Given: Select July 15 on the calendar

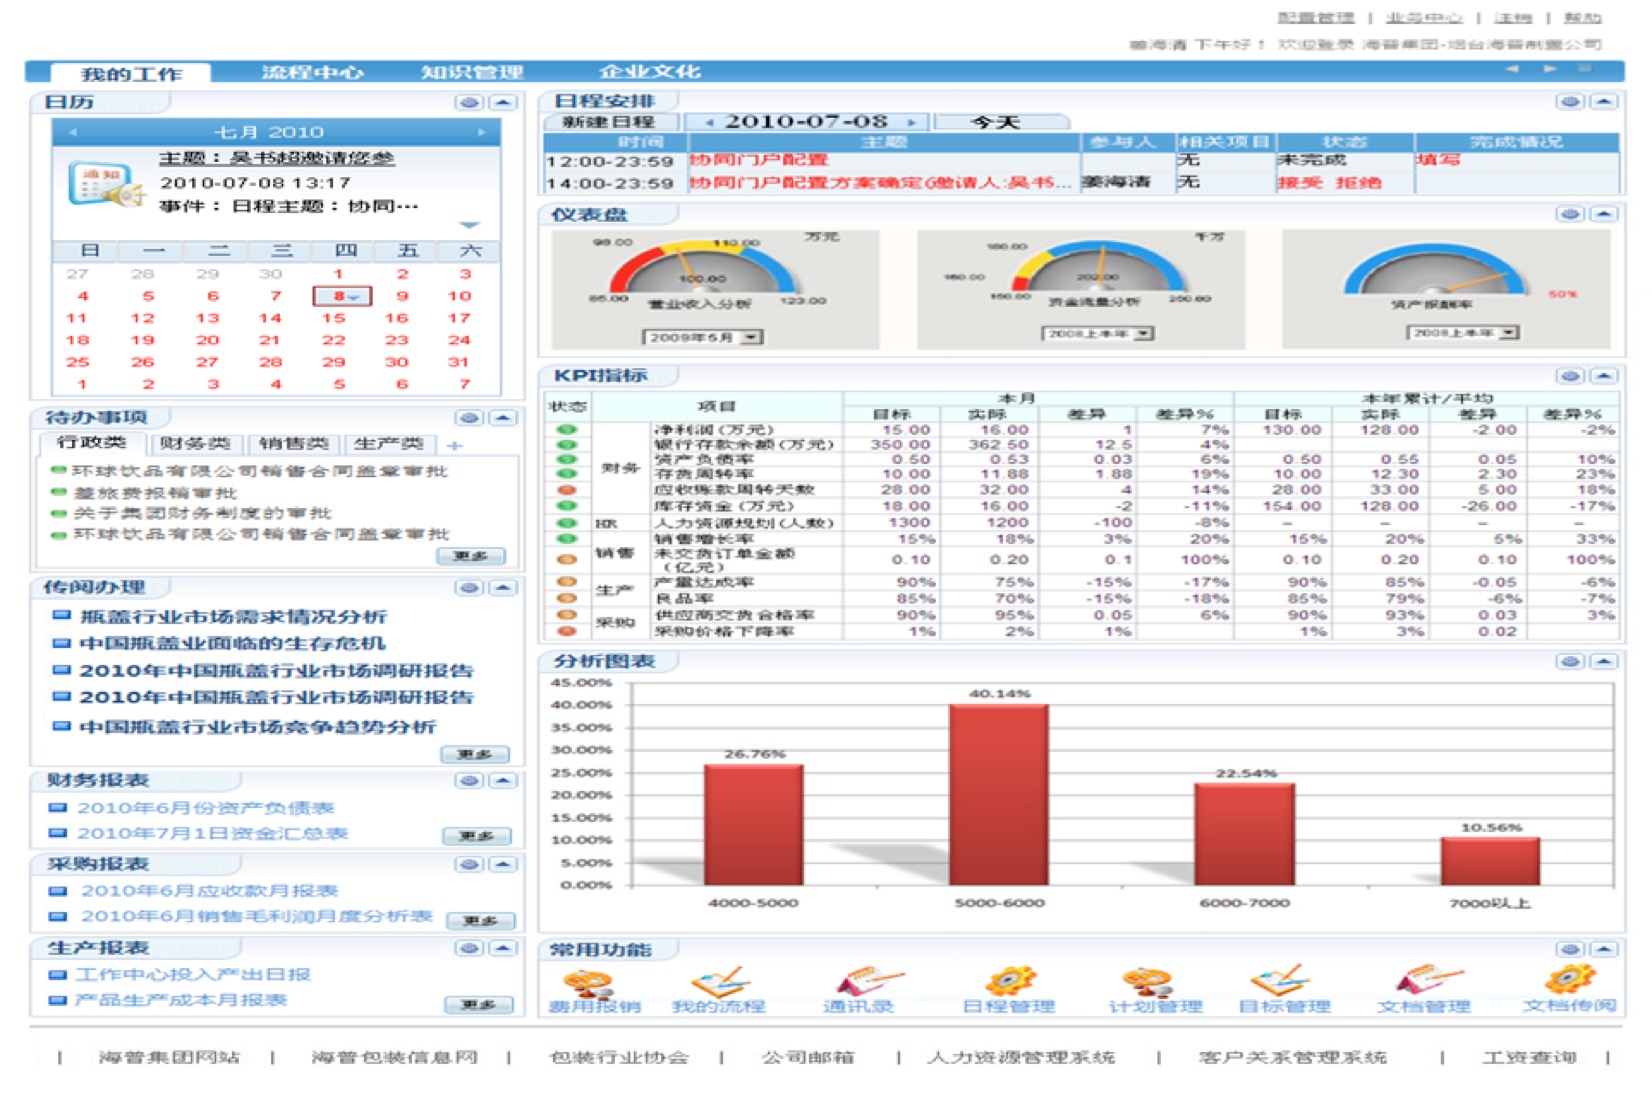Looking at the screenshot, I should (333, 318).
